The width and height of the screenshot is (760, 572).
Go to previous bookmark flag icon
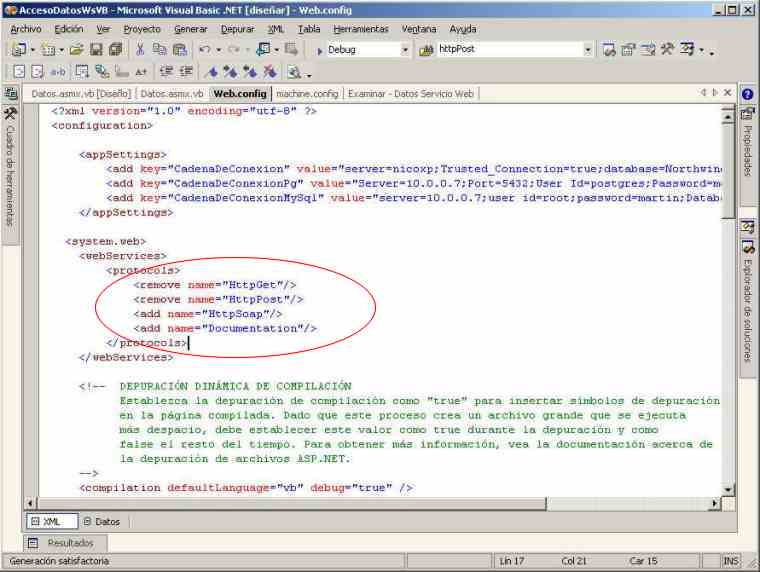coord(250,72)
